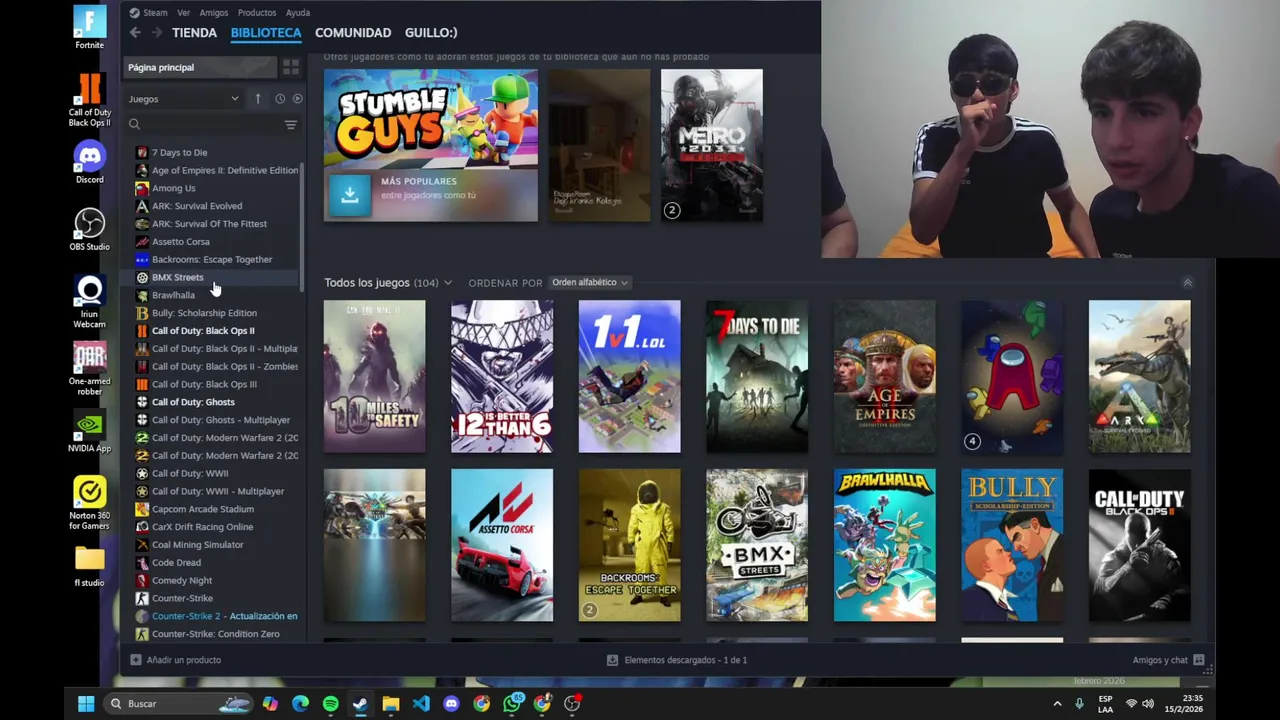Show hidden icons in system tray
The width and height of the screenshot is (1280, 720).
(1057, 704)
